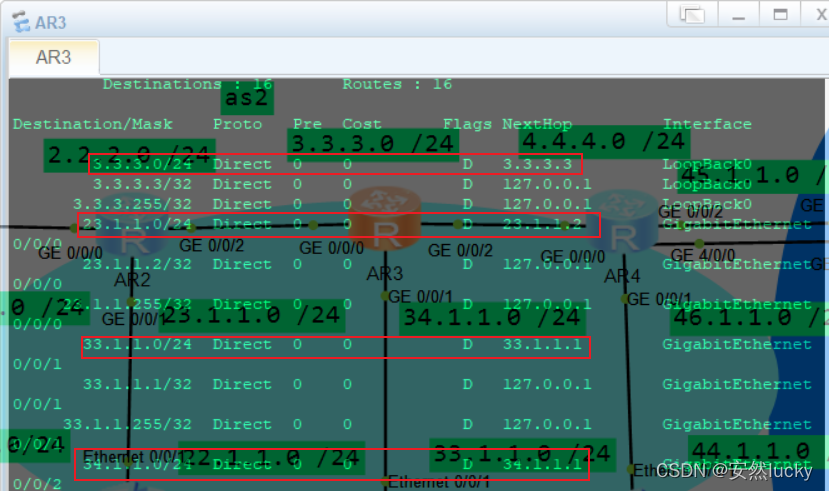Viewport: 829px width, 491px height.
Task: Click the 'AR2' device name label
Action: [x=132, y=280]
